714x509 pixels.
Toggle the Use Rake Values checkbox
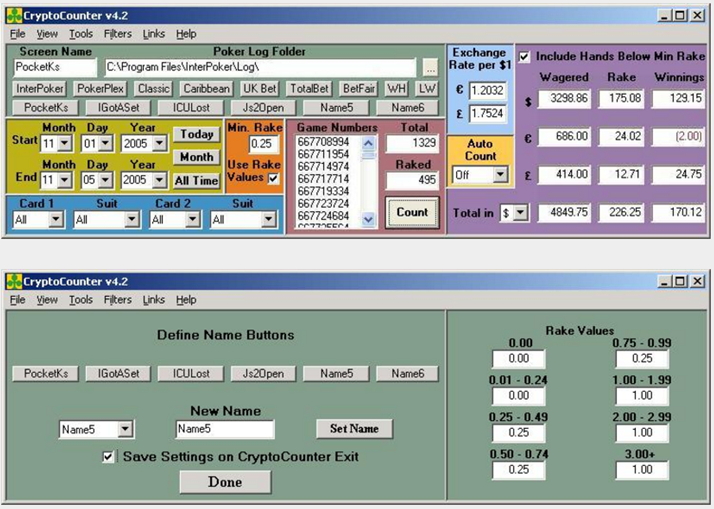(273, 178)
